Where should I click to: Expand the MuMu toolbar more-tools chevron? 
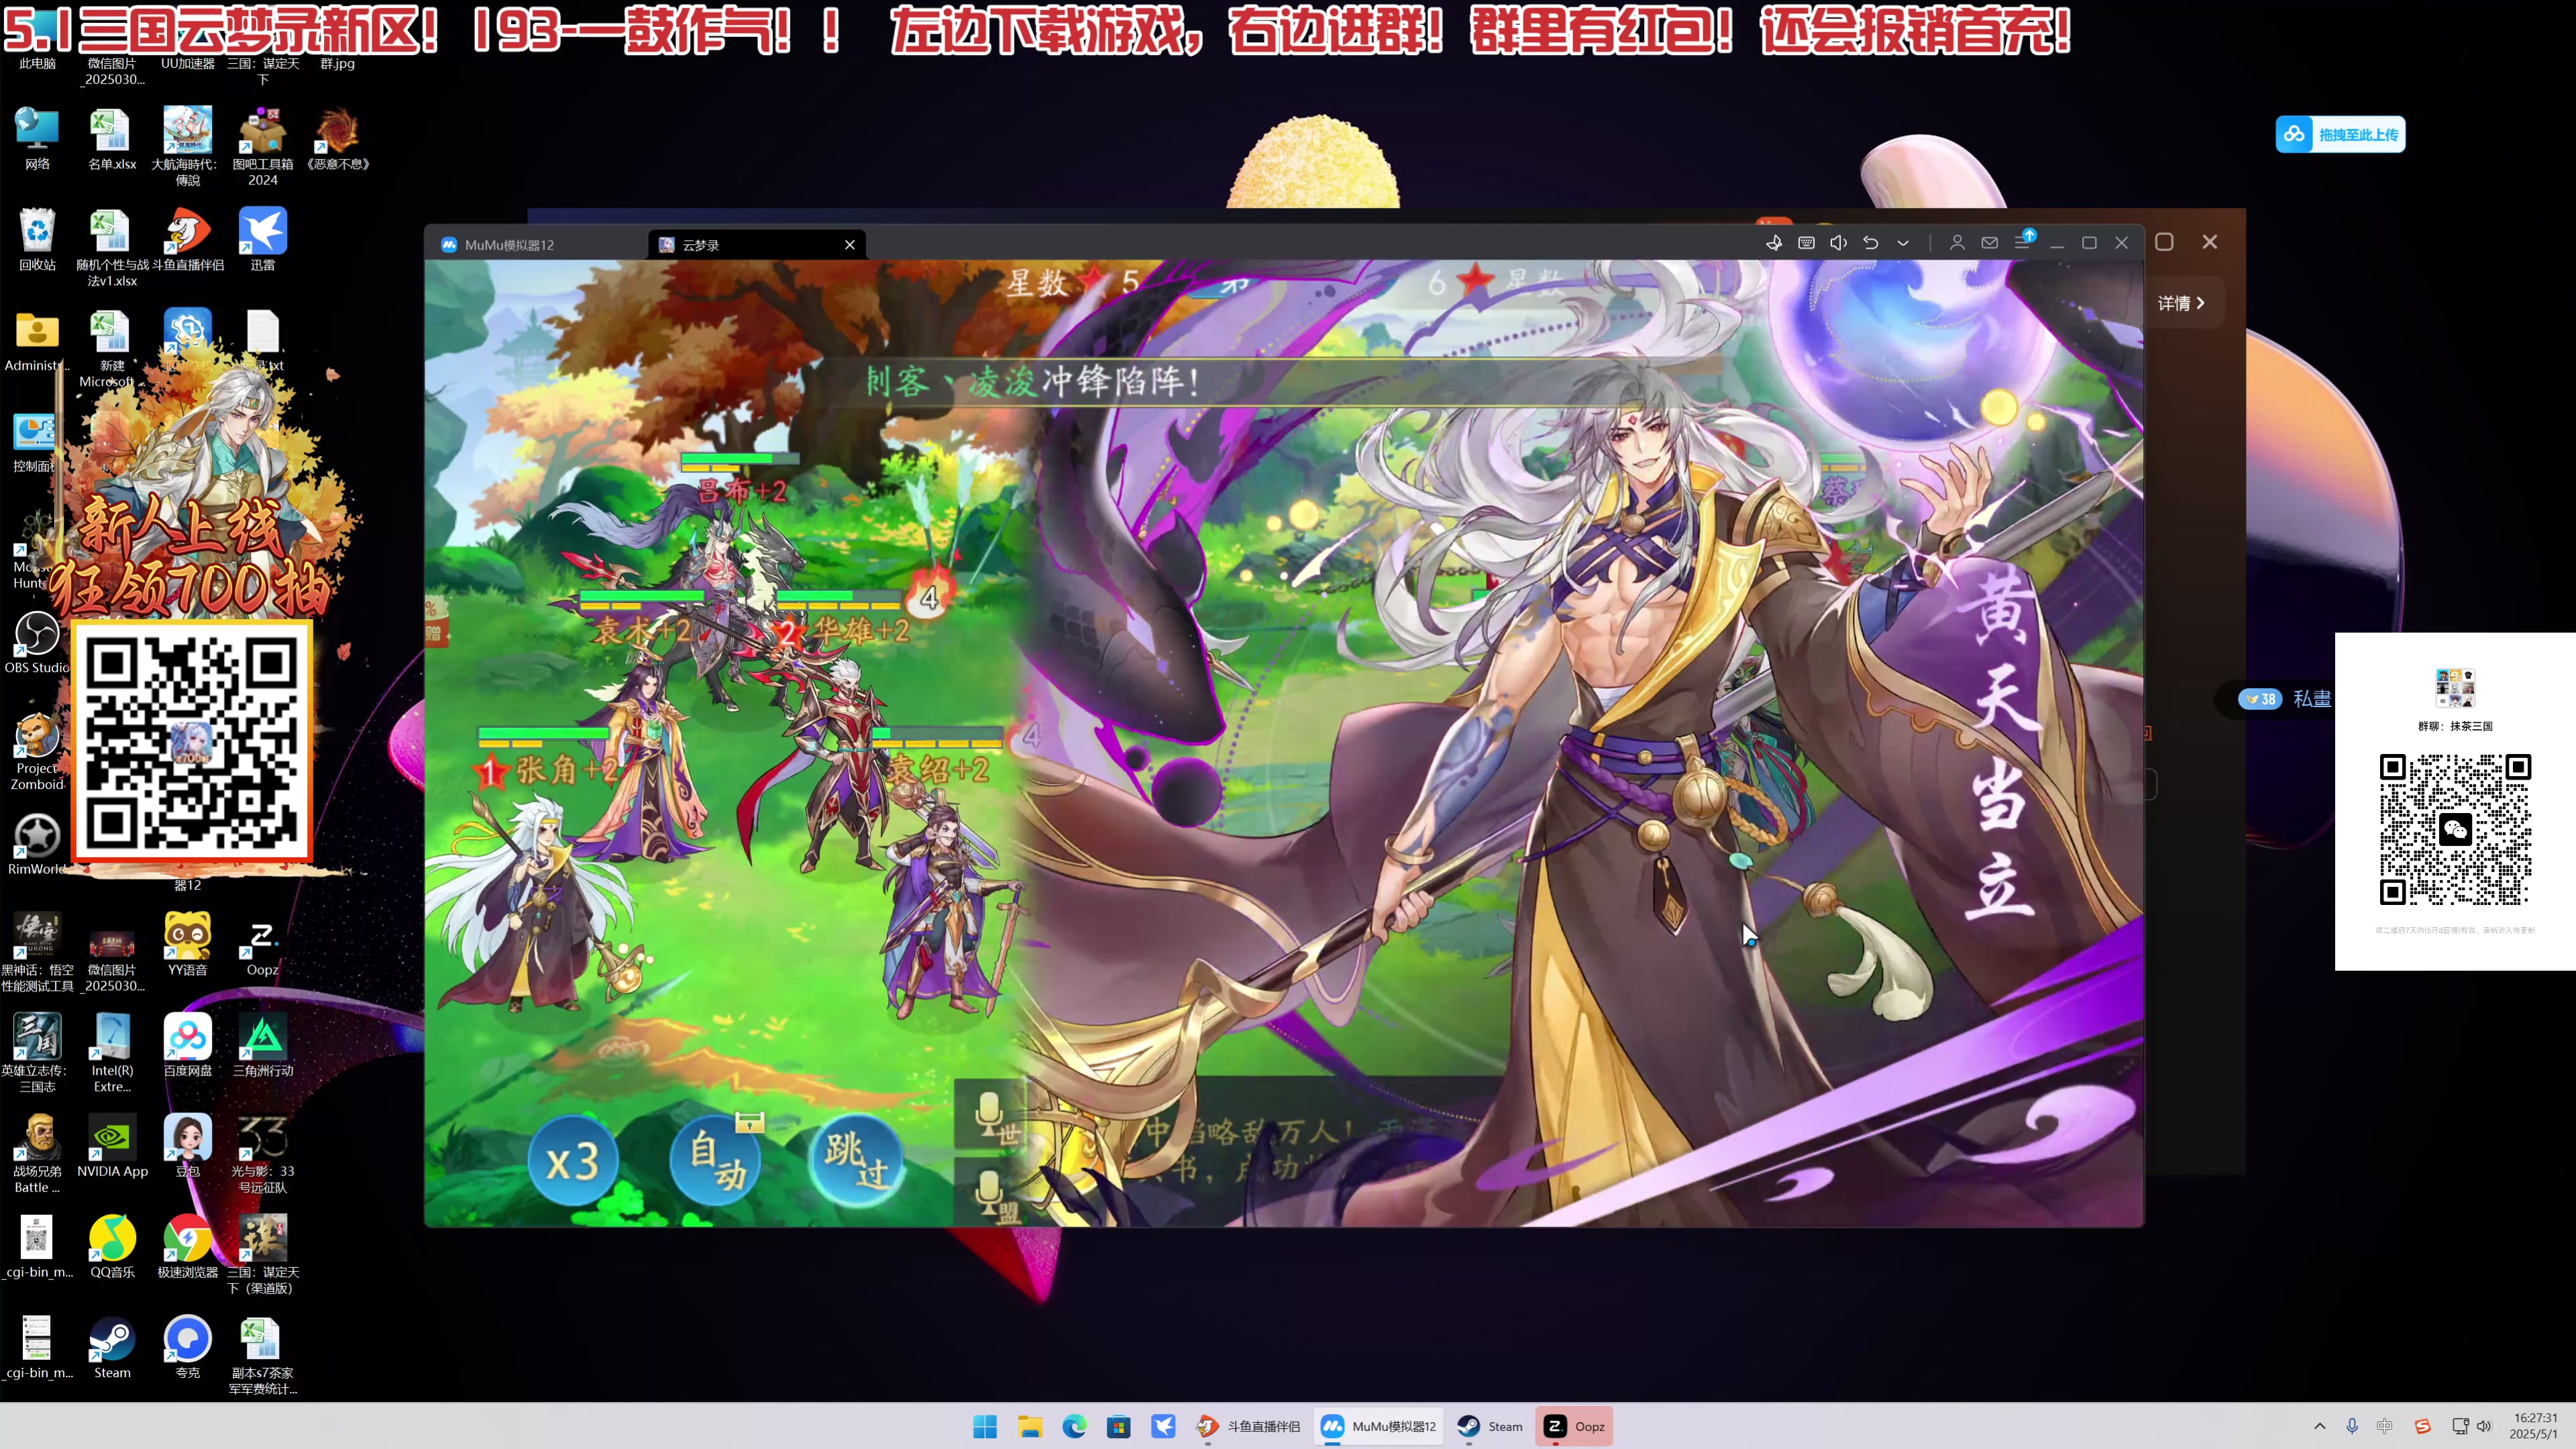(x=1903, y=243)
